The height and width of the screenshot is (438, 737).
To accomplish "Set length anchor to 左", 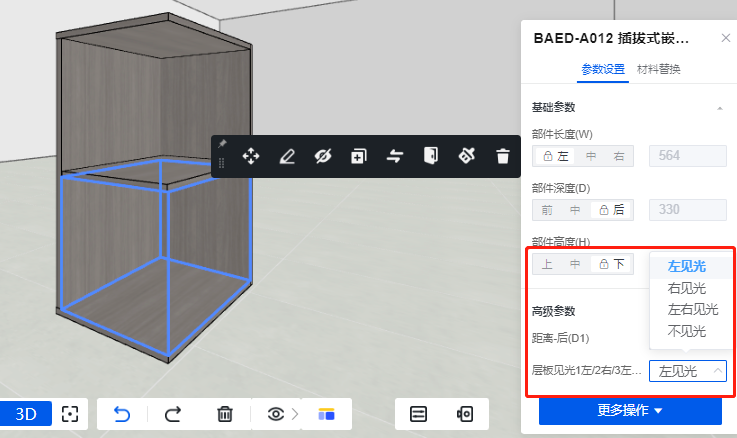I will click(556, 156).
